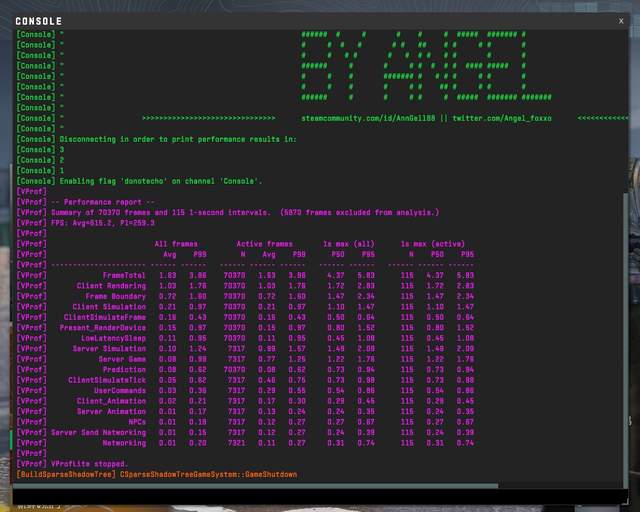640x512 pixels.
Task: Click the CONSOLE window title
Action: point(39,21)
